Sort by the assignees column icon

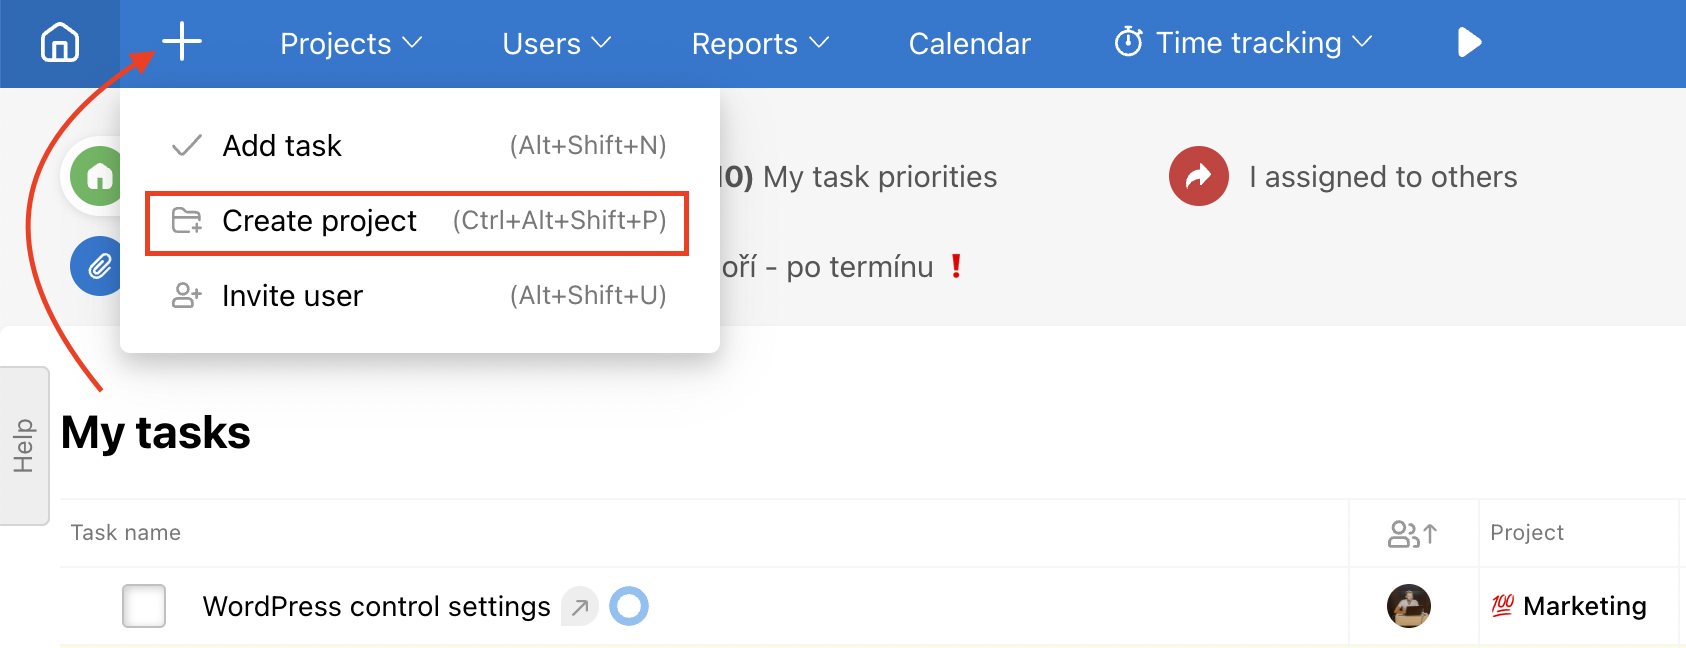pos(1412,534)
